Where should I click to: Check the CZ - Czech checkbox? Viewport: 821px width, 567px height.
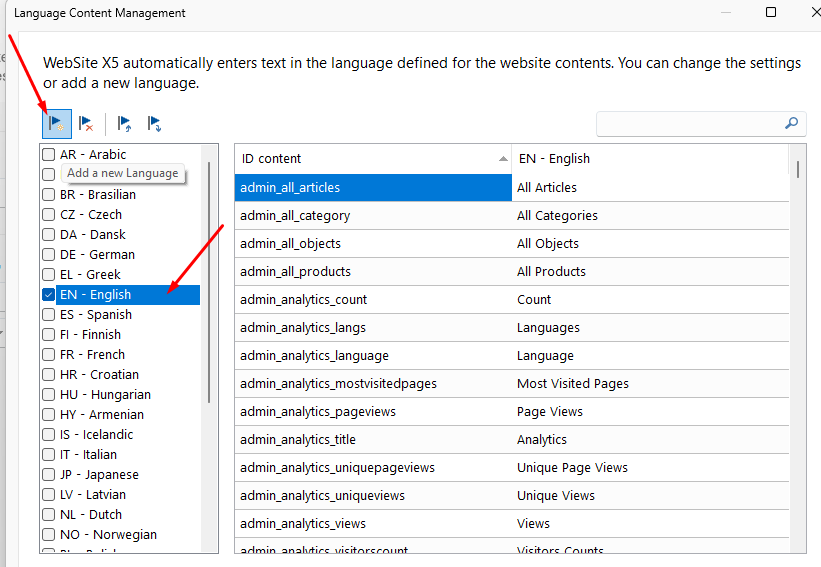[x=49, y=215]
